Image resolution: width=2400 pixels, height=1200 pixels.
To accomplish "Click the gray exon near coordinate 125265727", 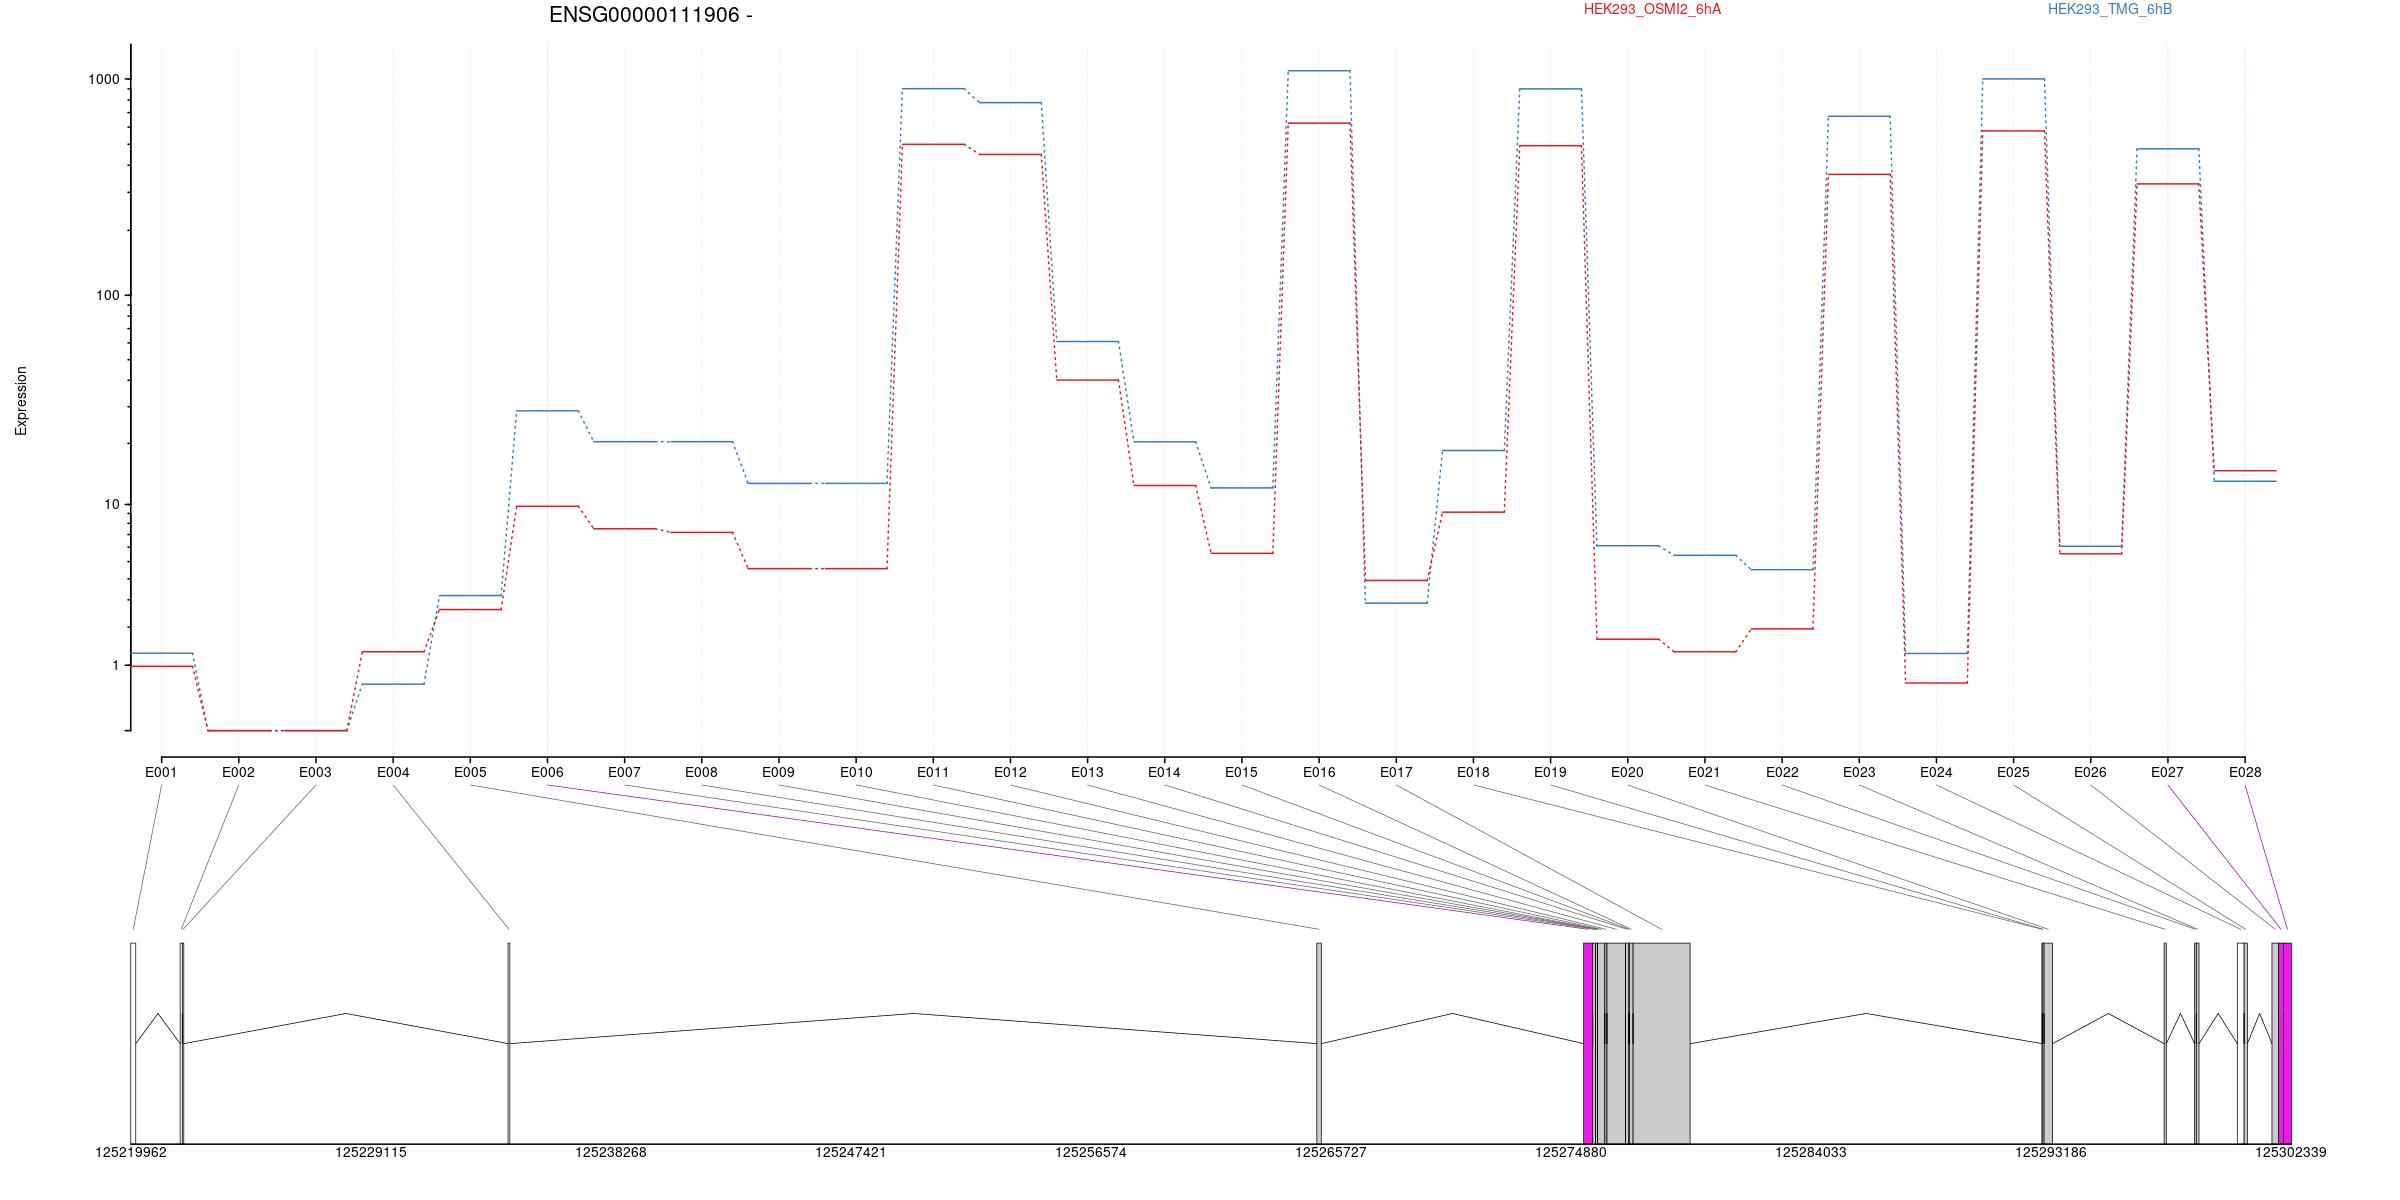I will pos(1319,1043).
